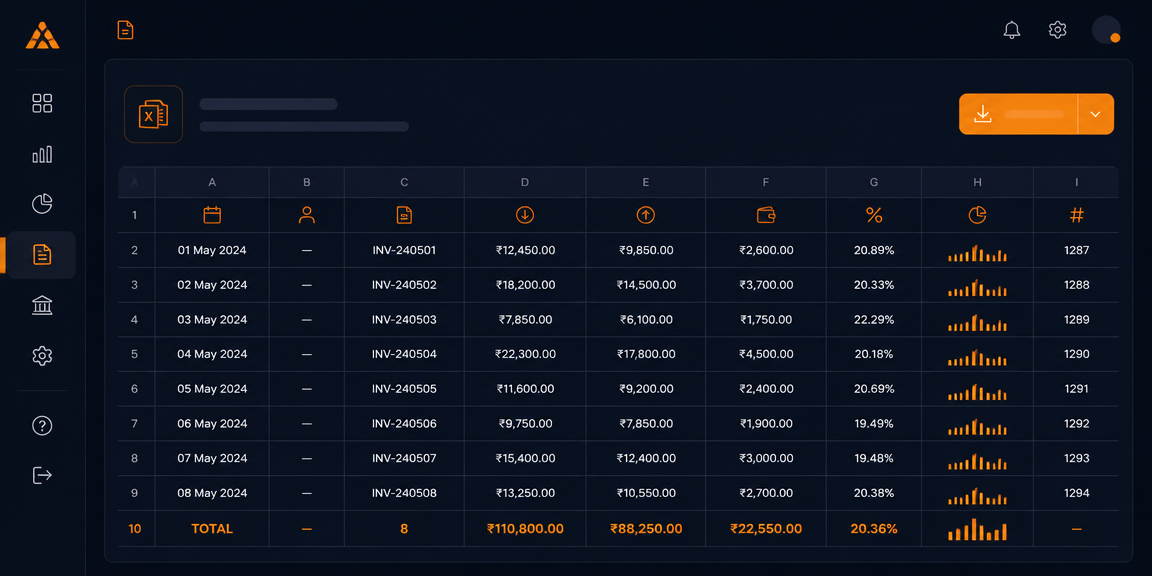Expand the download button dropdown chevron
This screenshot has width=1152, height=576.
tap(1095, 114)
